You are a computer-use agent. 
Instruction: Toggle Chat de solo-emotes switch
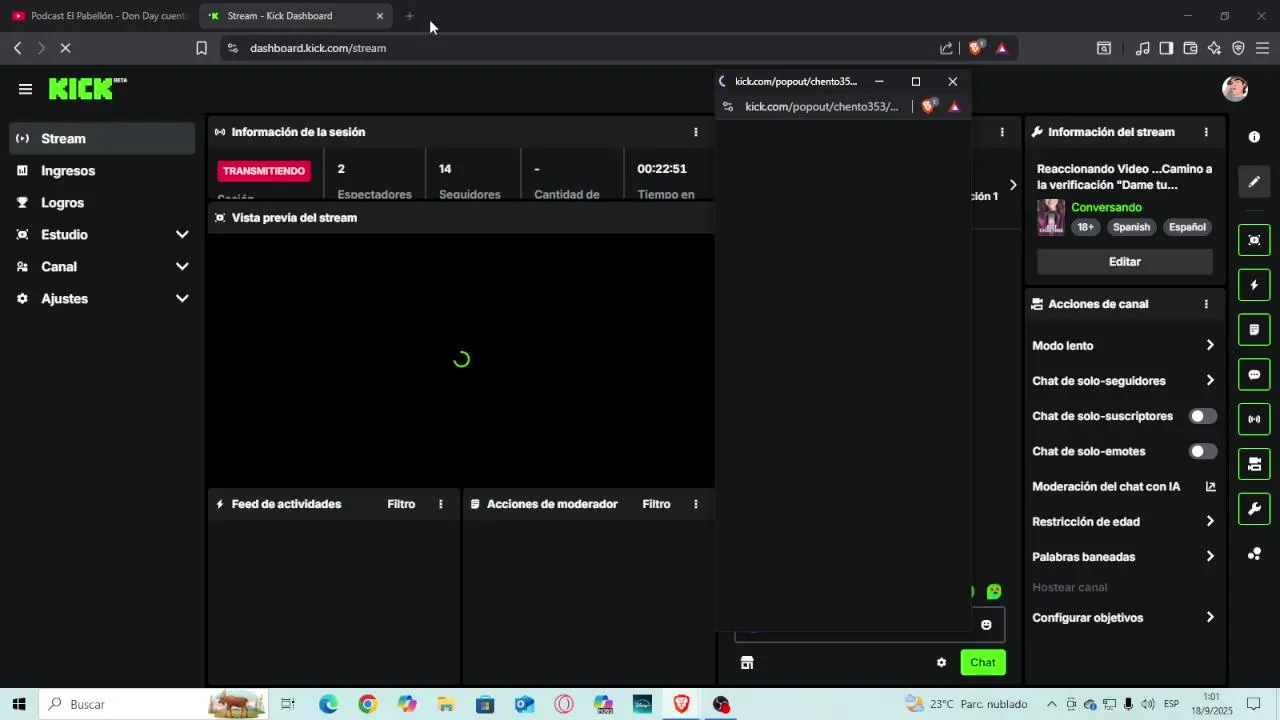(x=1203, y=451)
